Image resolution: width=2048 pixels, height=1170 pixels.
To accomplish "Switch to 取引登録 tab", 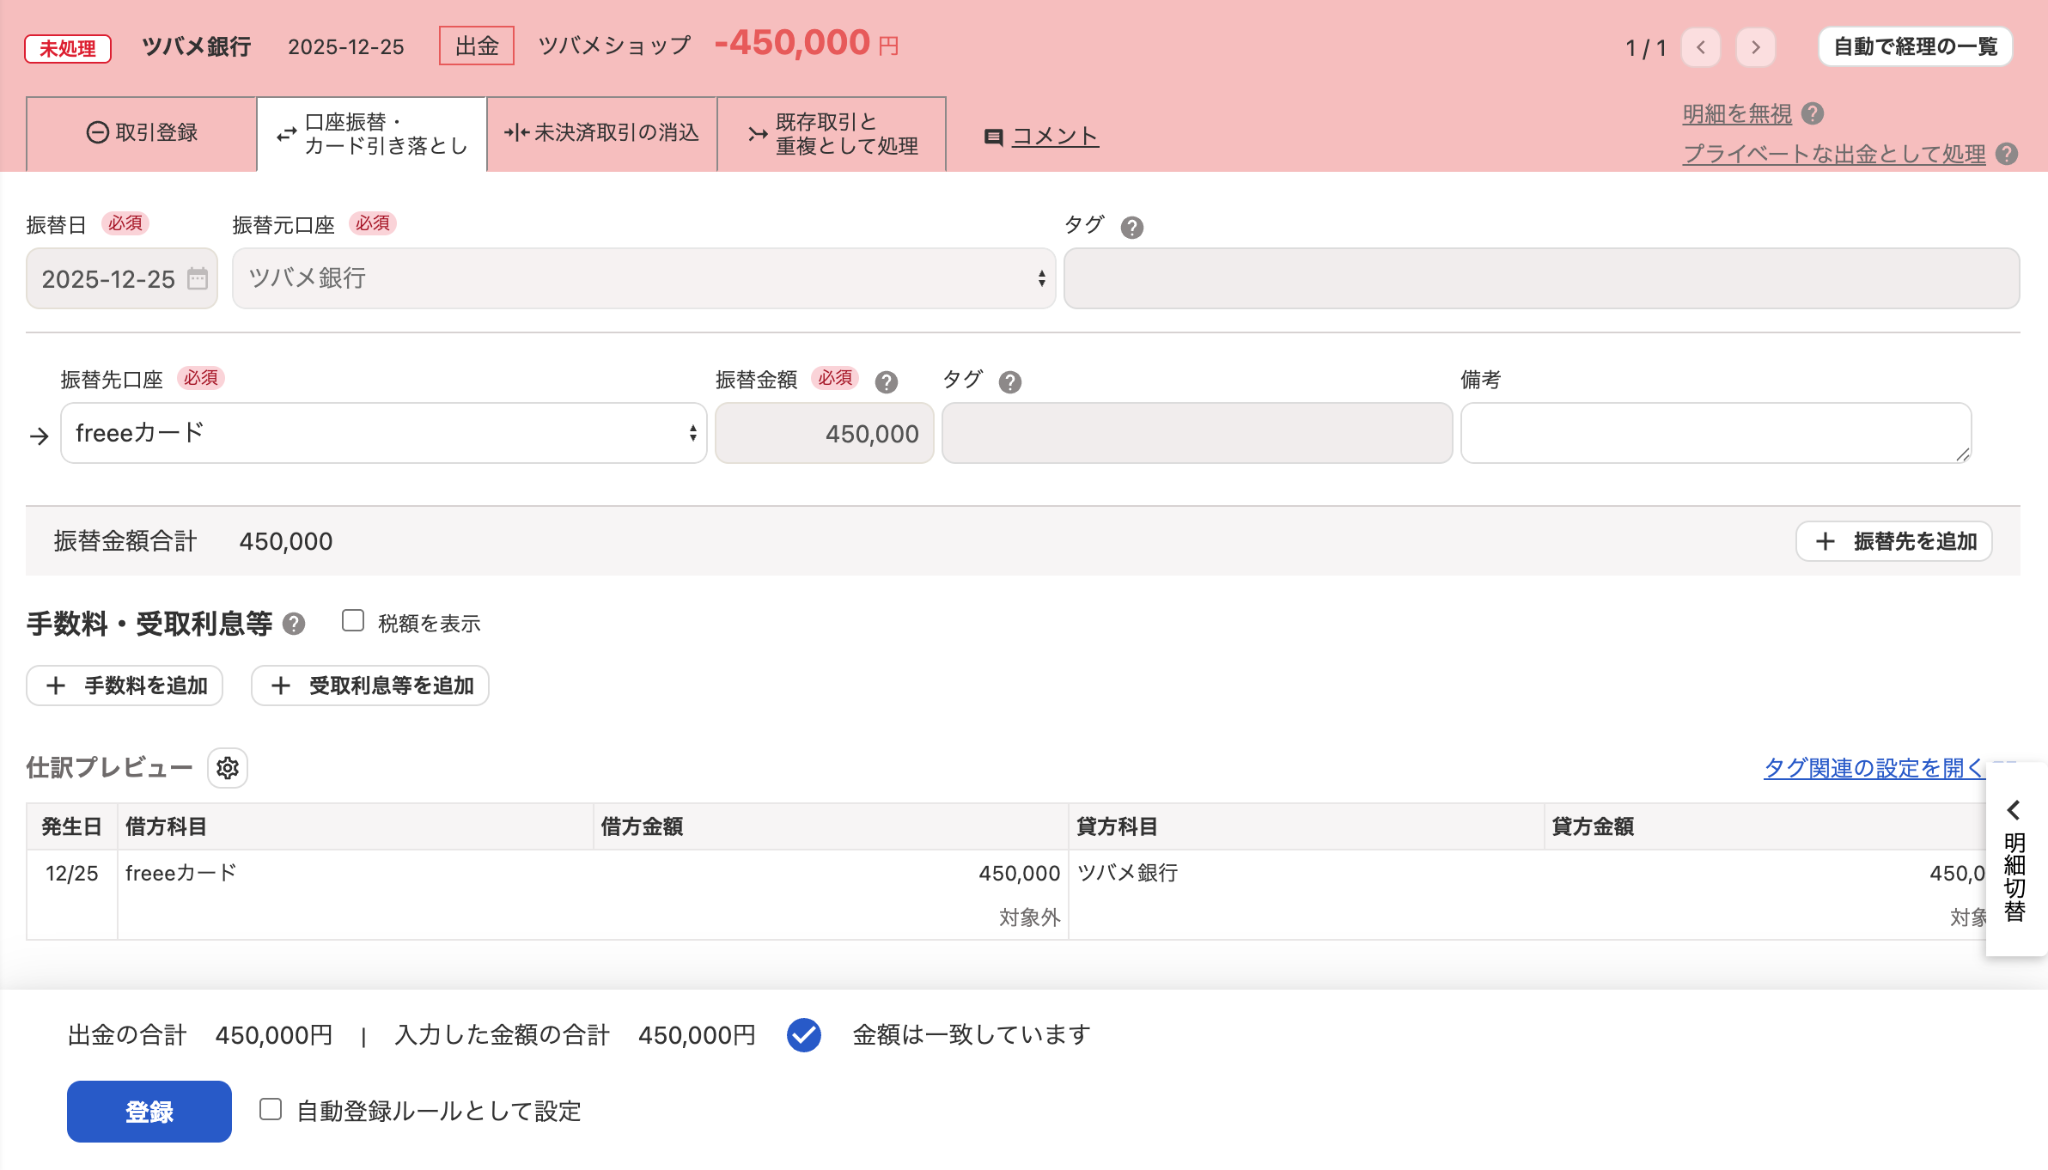I will (141, 133).
